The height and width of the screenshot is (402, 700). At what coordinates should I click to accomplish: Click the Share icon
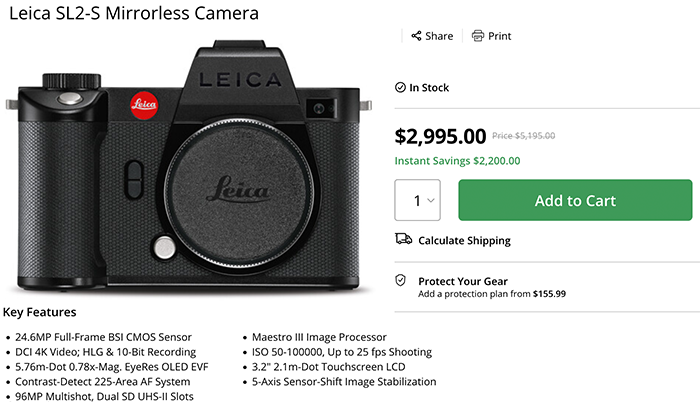[415, 36]
